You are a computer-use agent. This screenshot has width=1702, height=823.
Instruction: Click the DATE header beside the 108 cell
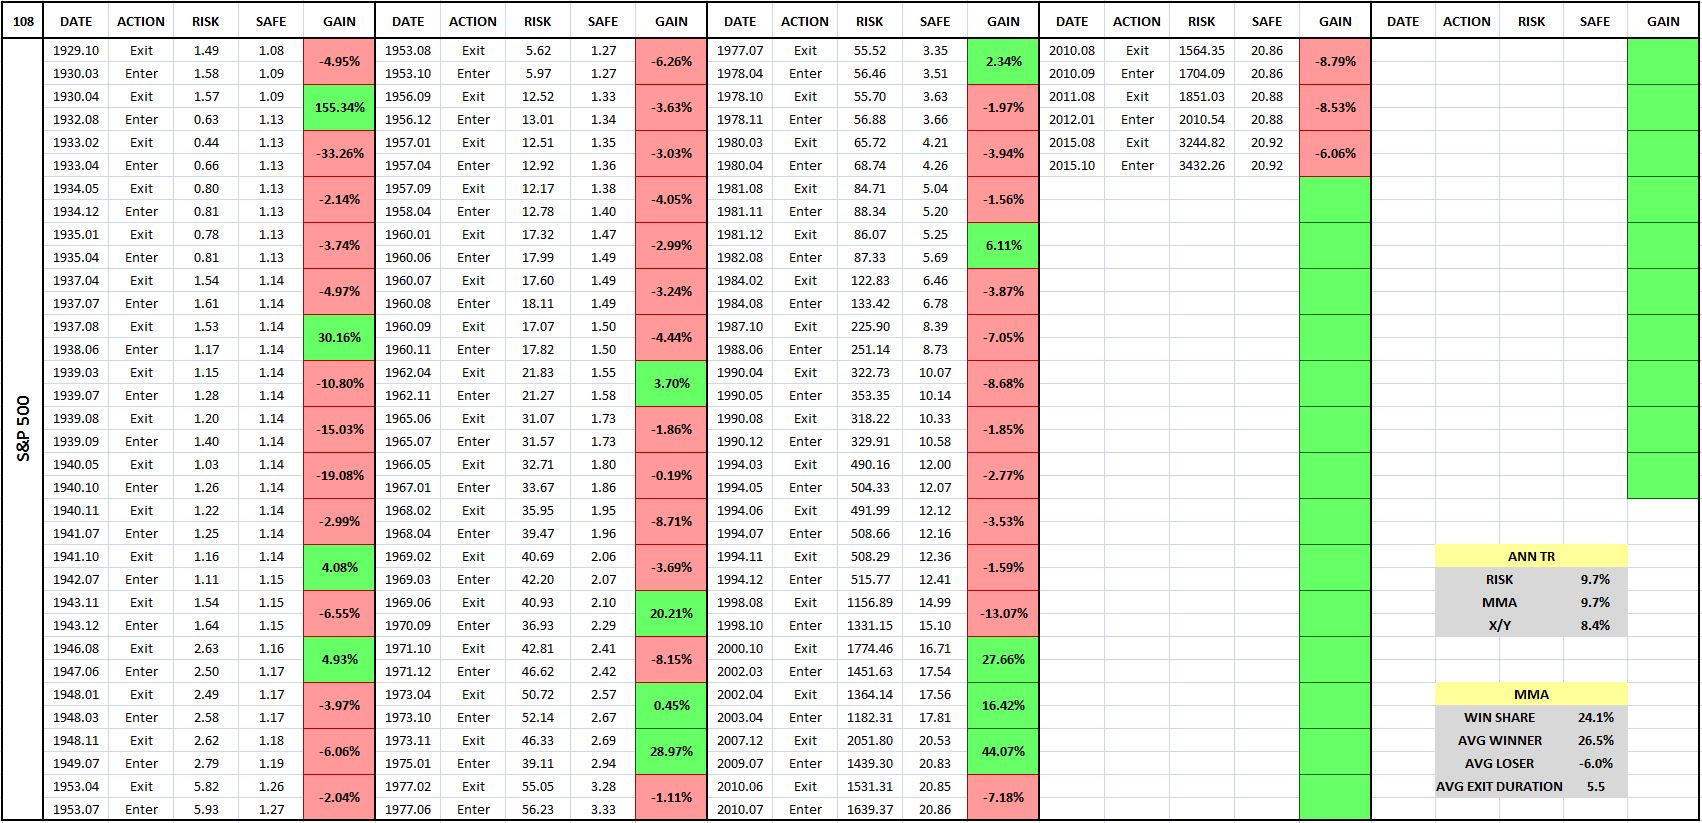tap(76, 21)
